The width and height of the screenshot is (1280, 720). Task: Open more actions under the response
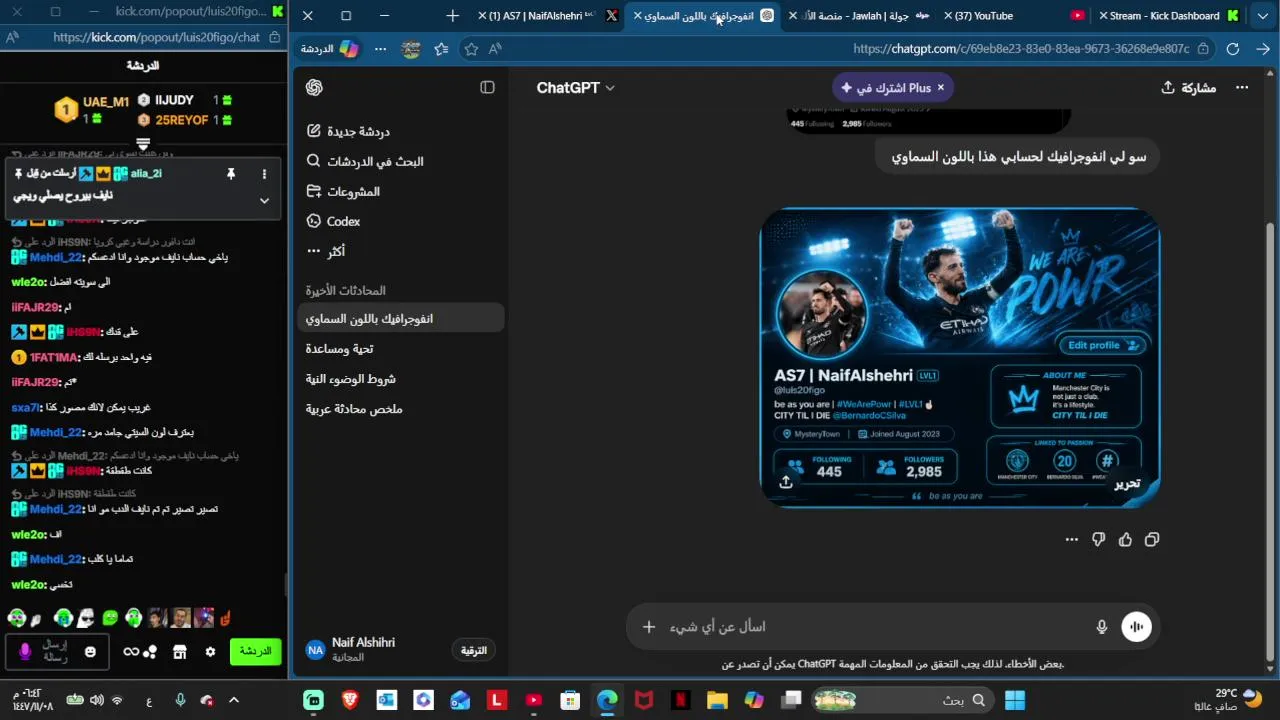coord(1071,540)
